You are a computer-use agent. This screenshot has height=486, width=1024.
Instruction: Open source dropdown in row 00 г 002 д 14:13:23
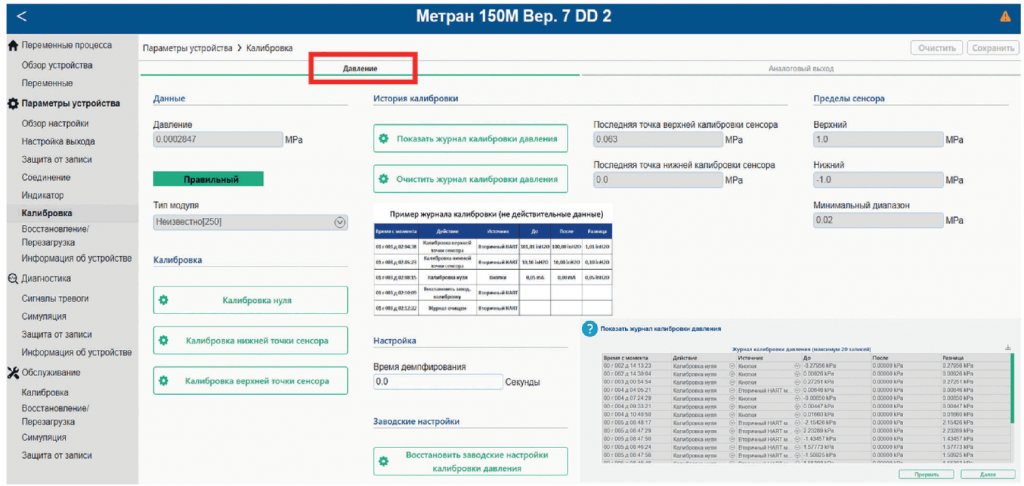tap(797, 366)
